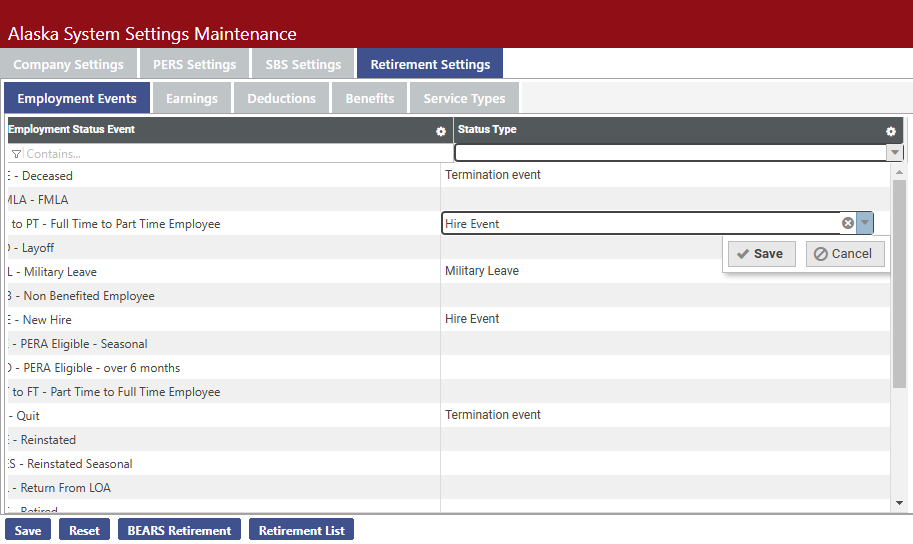This screenshot has height=544, width=913.
Task: Select PERA Eligible - Seasonal row
Action: click(448, 344)
